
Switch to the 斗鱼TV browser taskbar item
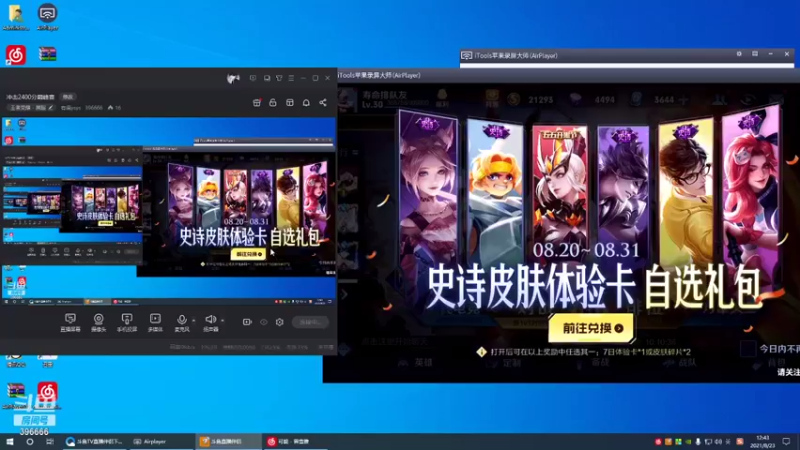94,441
